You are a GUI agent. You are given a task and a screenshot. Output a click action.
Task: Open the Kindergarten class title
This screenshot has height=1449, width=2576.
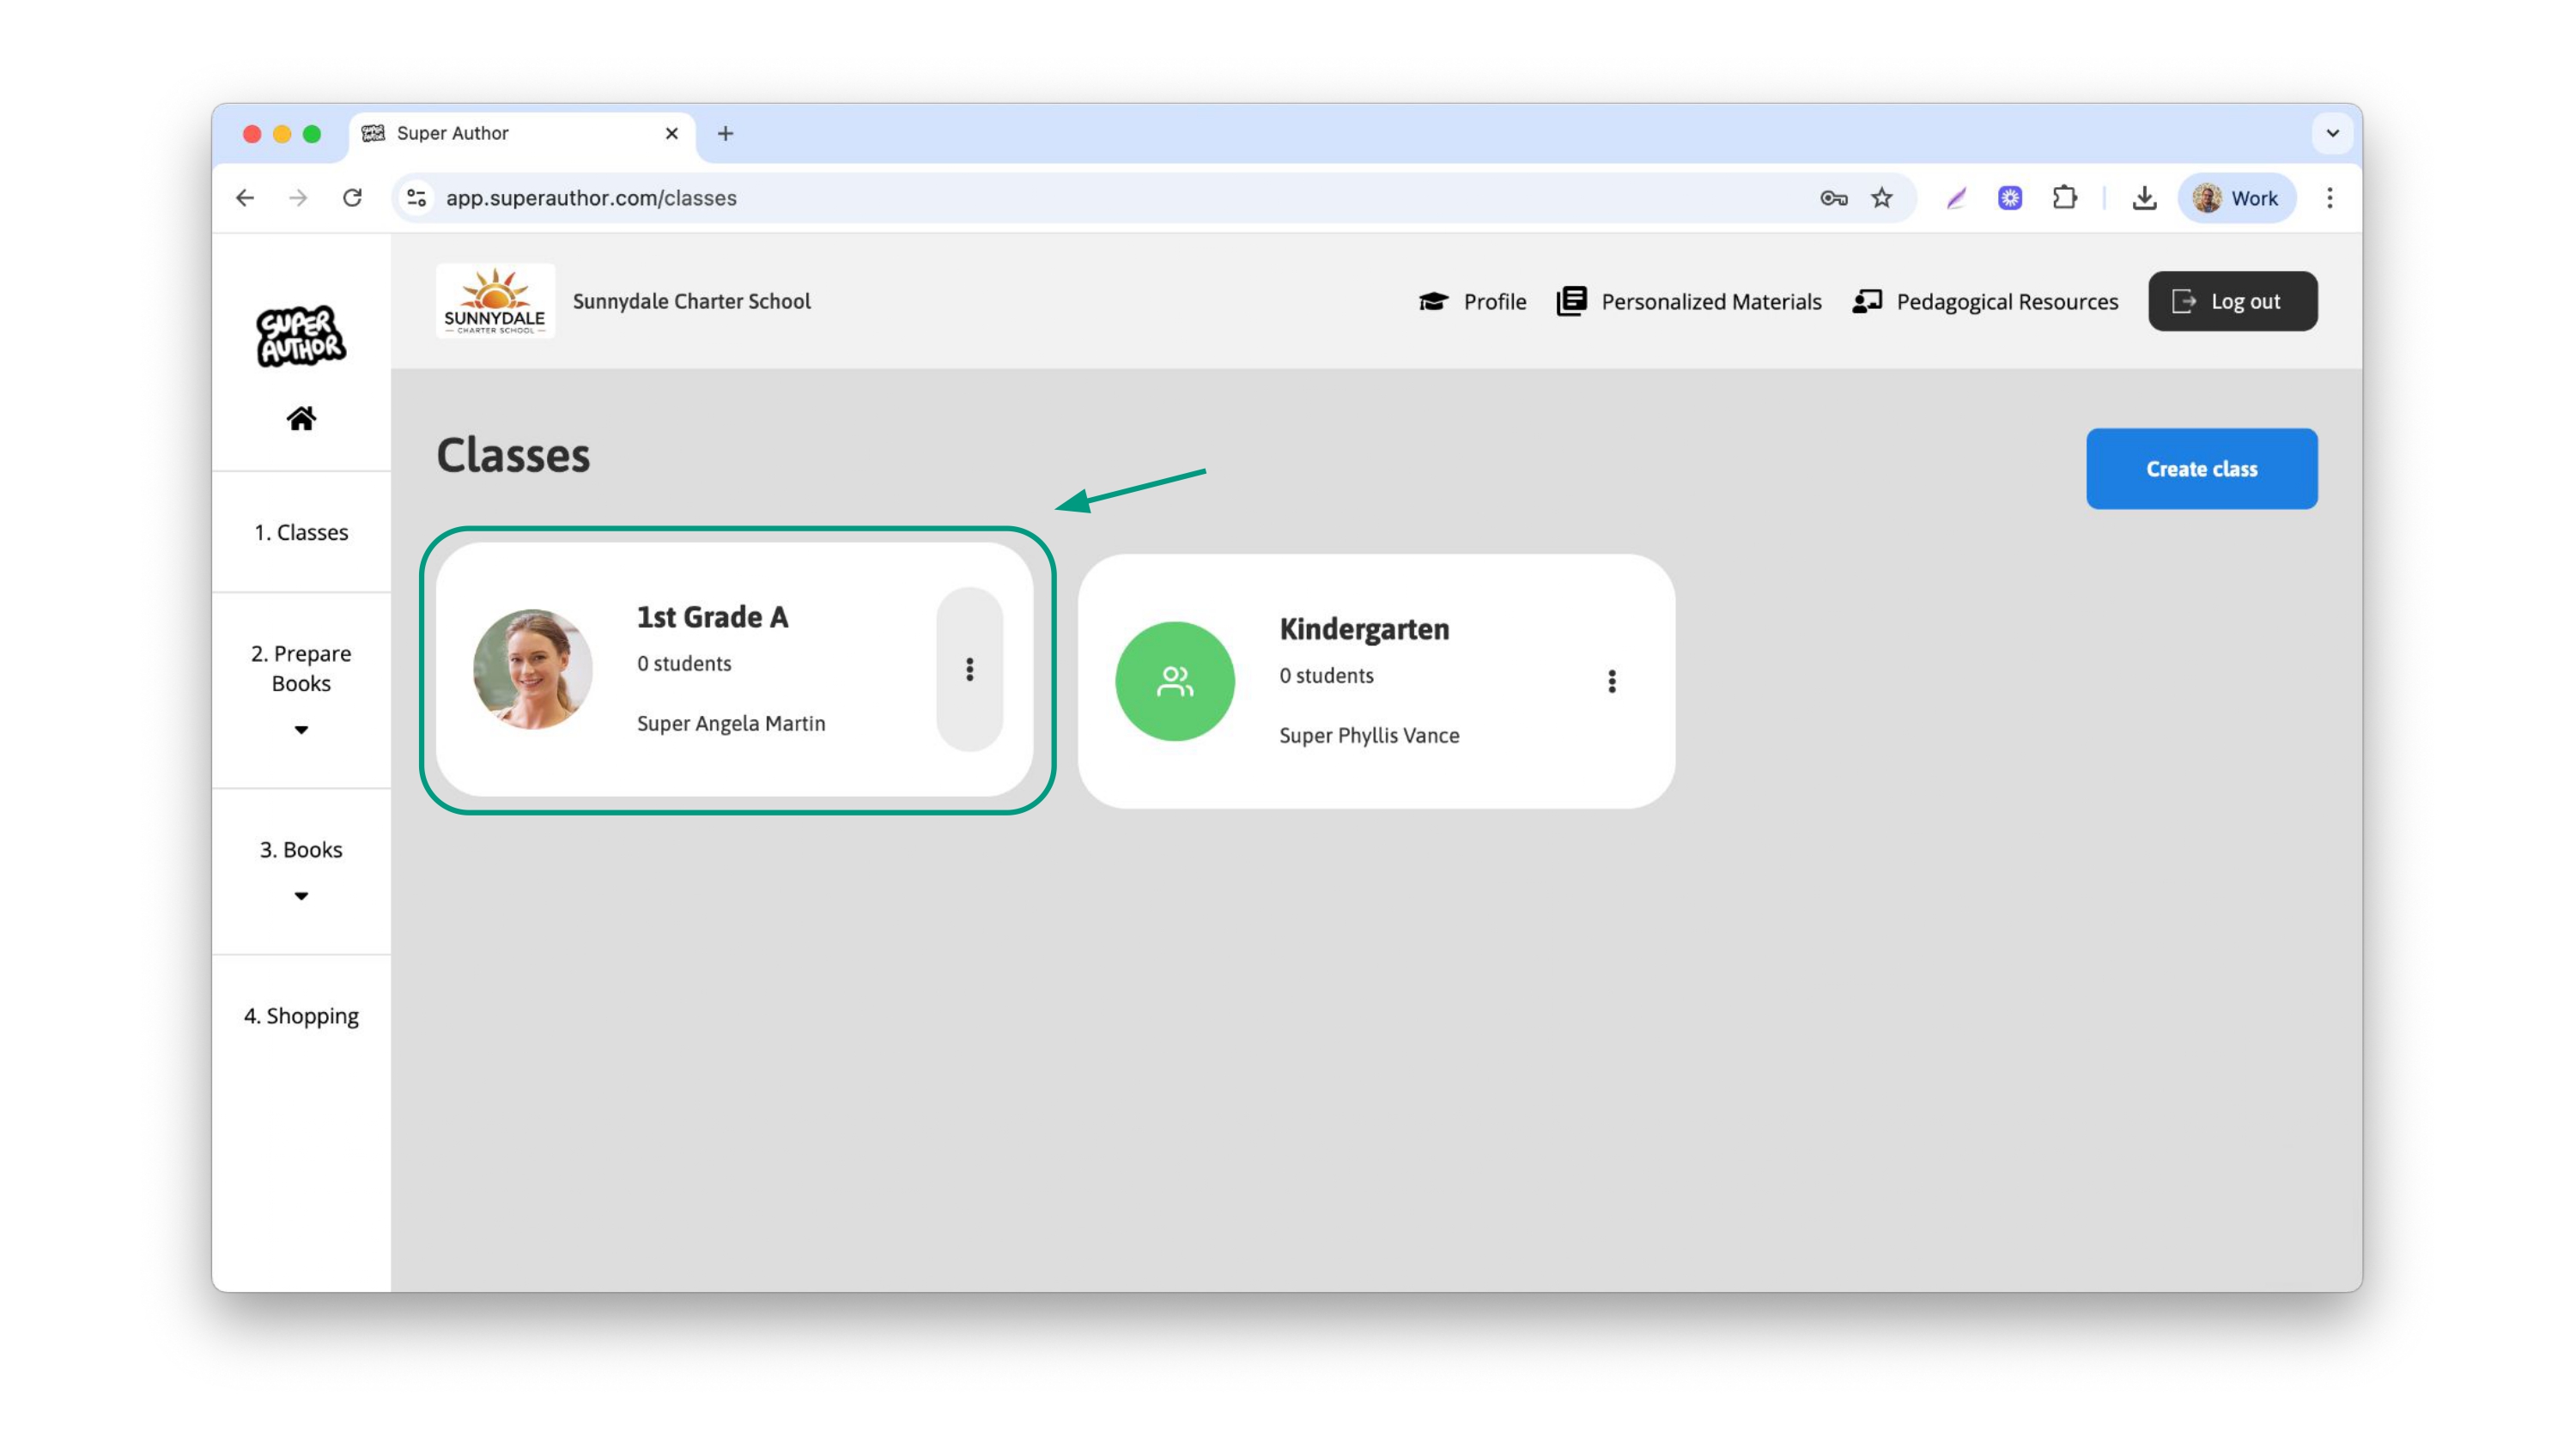1364,629
